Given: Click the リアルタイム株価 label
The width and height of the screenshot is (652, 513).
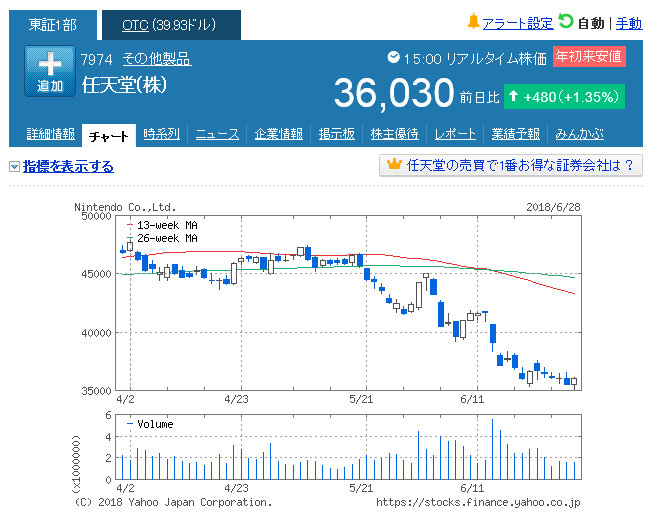Looking at the screenshot, I should pyautogui.click(x=496, y=59).
